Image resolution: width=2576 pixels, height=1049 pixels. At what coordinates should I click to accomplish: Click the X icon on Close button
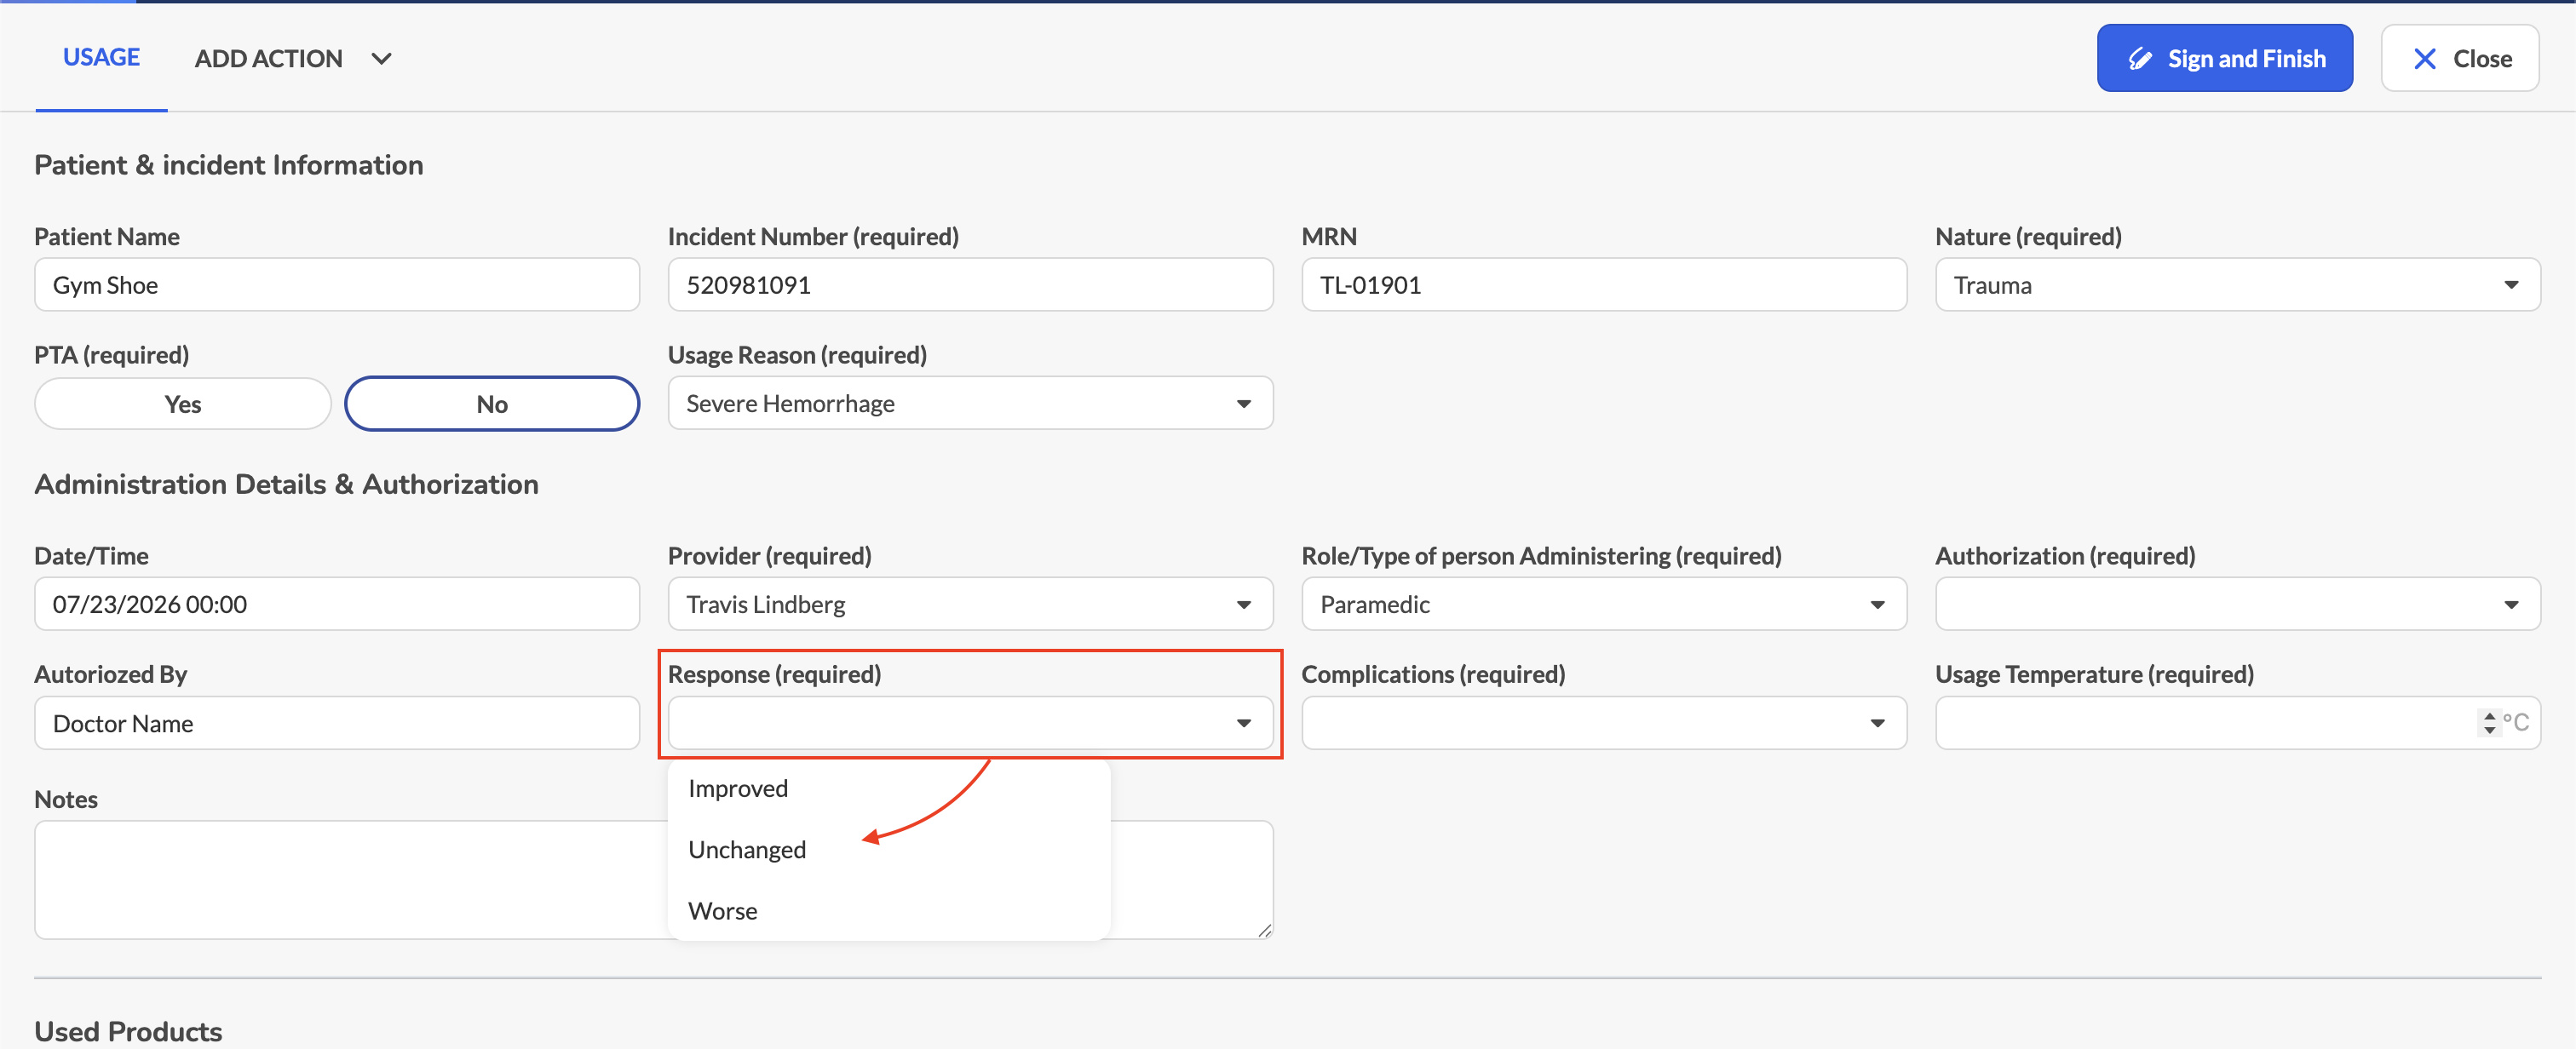click(x=2424, y=59)
